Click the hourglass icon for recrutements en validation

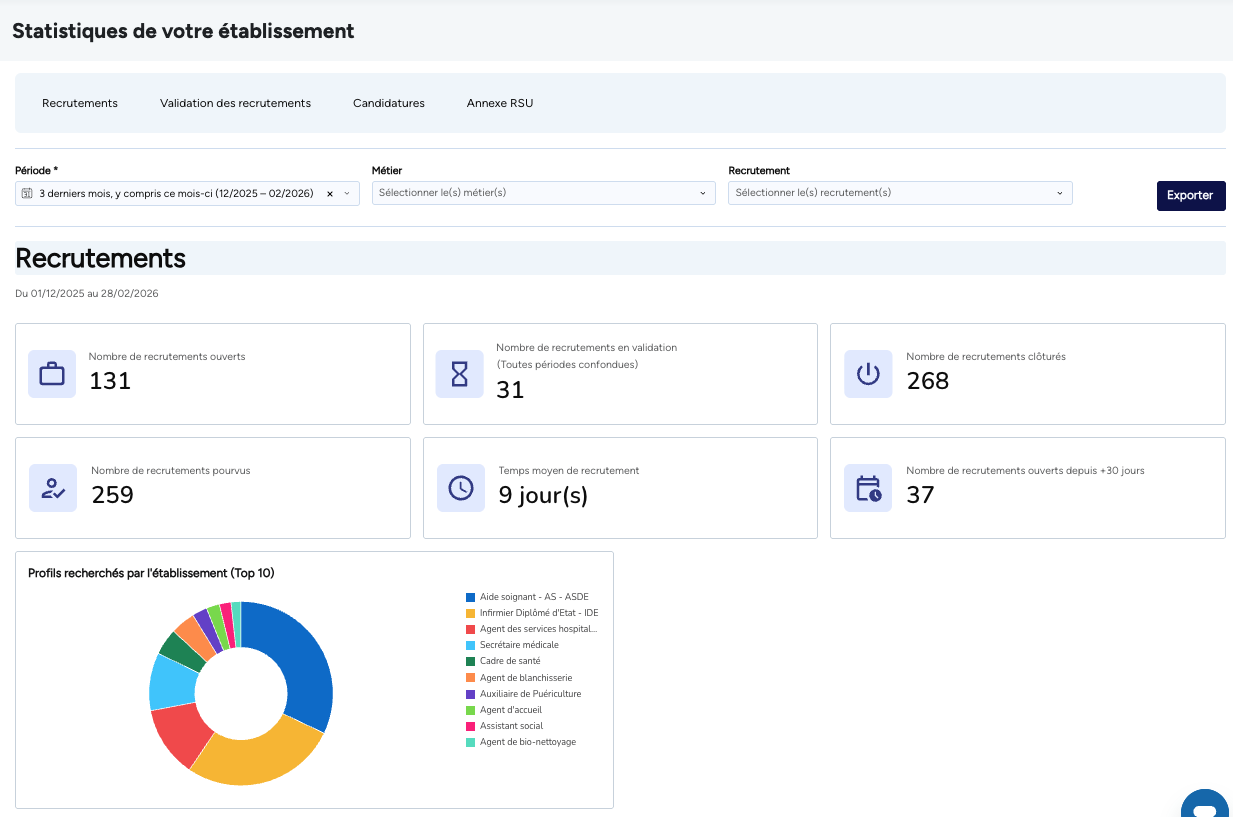pyautogui.click(x=459, y=374)
